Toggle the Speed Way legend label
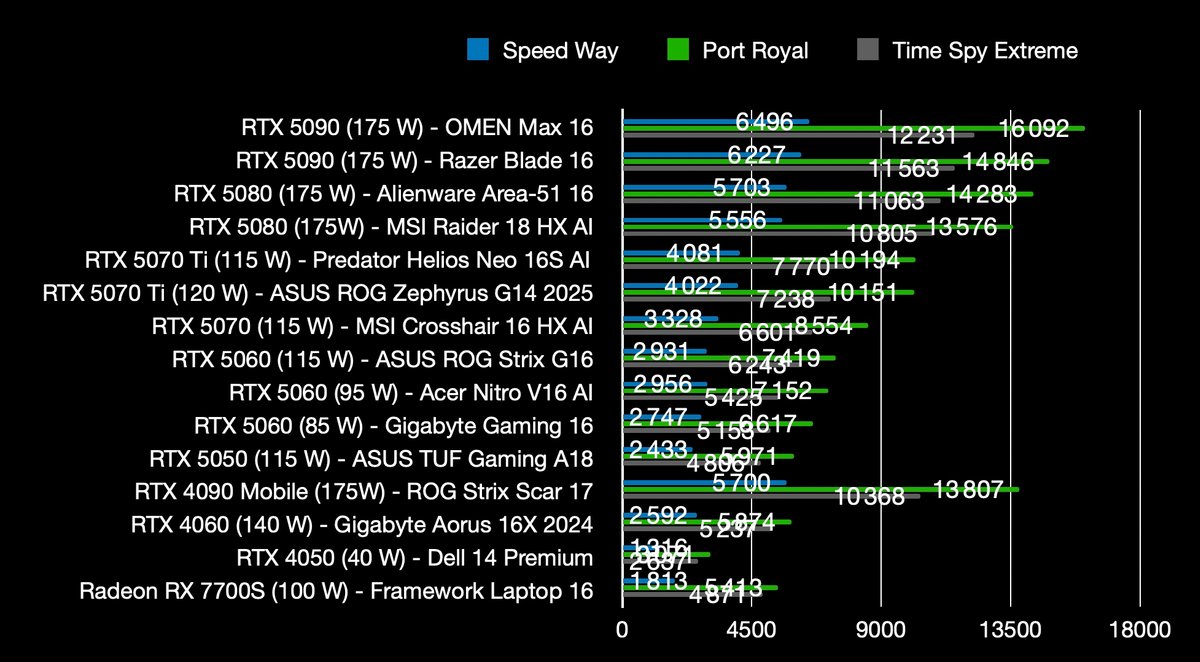This screenshot has height=662, width=1200. coord(560,50)
